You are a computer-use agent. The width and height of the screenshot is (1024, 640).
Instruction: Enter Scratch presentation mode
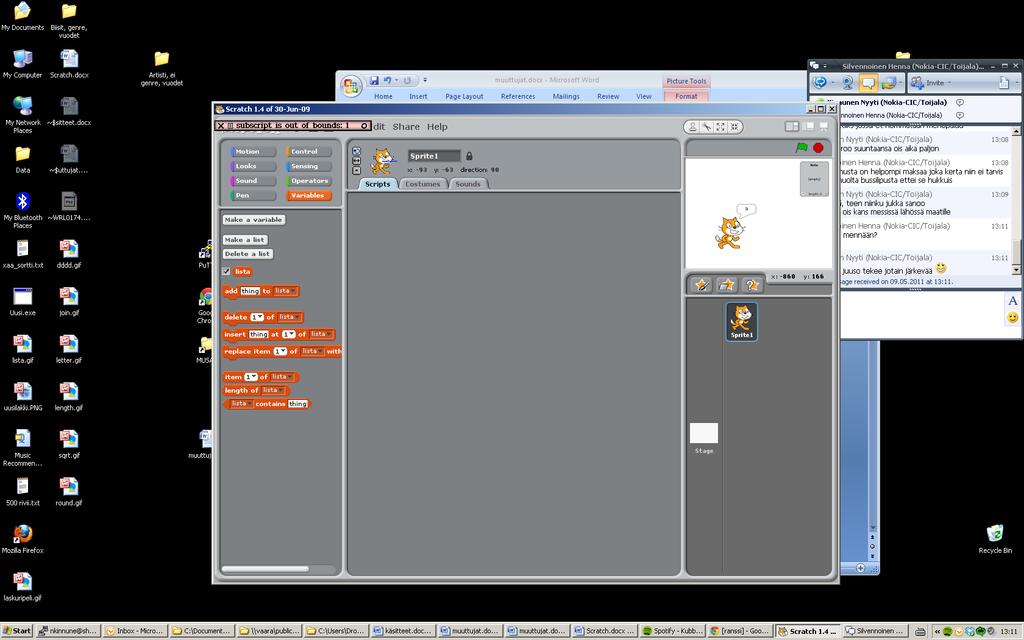tap(824, 126)
